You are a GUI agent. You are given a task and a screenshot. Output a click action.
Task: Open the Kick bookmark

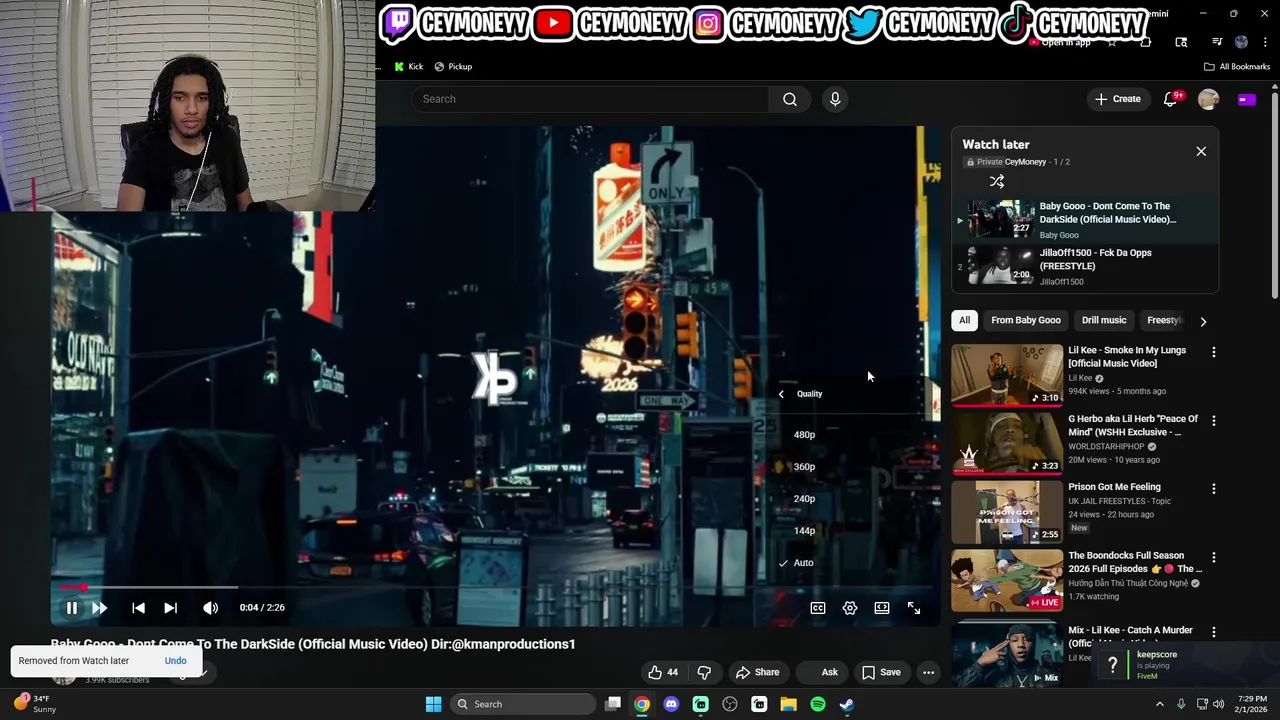pyautogui.click(x=409, y=67)
